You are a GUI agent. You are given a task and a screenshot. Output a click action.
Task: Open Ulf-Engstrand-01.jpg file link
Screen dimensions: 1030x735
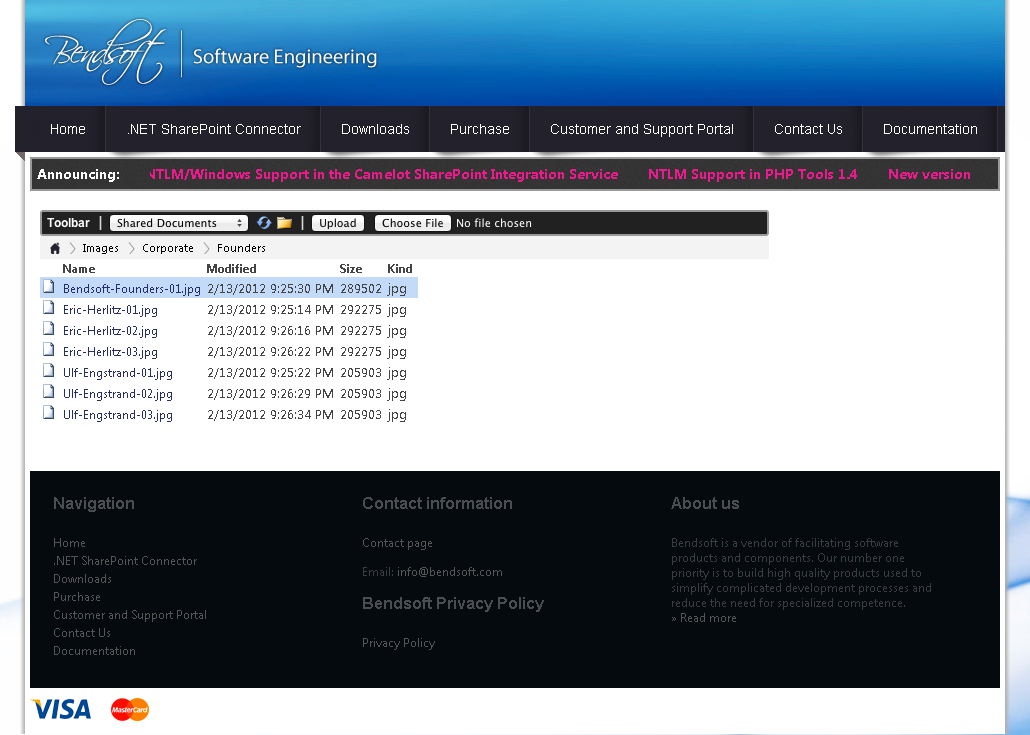(x=118, y=373)
